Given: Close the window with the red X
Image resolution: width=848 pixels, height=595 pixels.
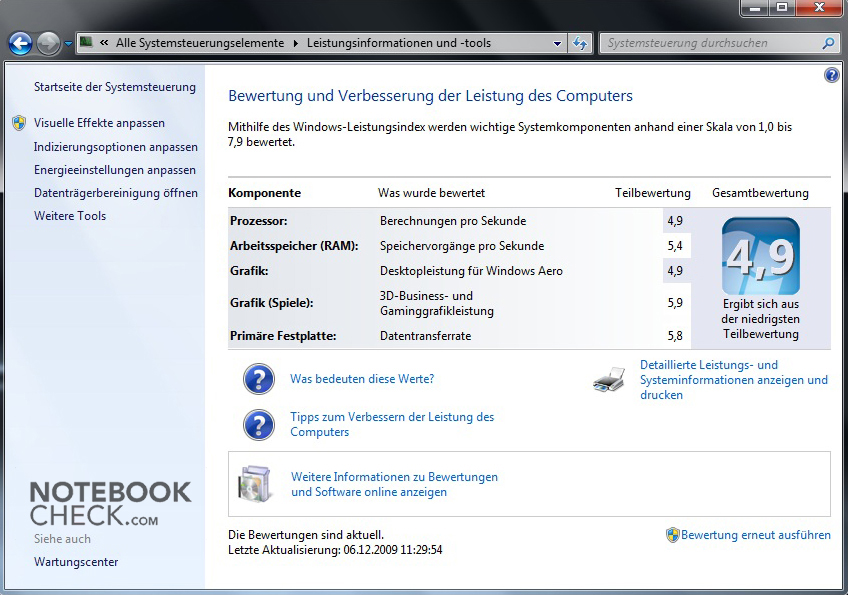Looking at the screenshot, I should tap(819, 8).
